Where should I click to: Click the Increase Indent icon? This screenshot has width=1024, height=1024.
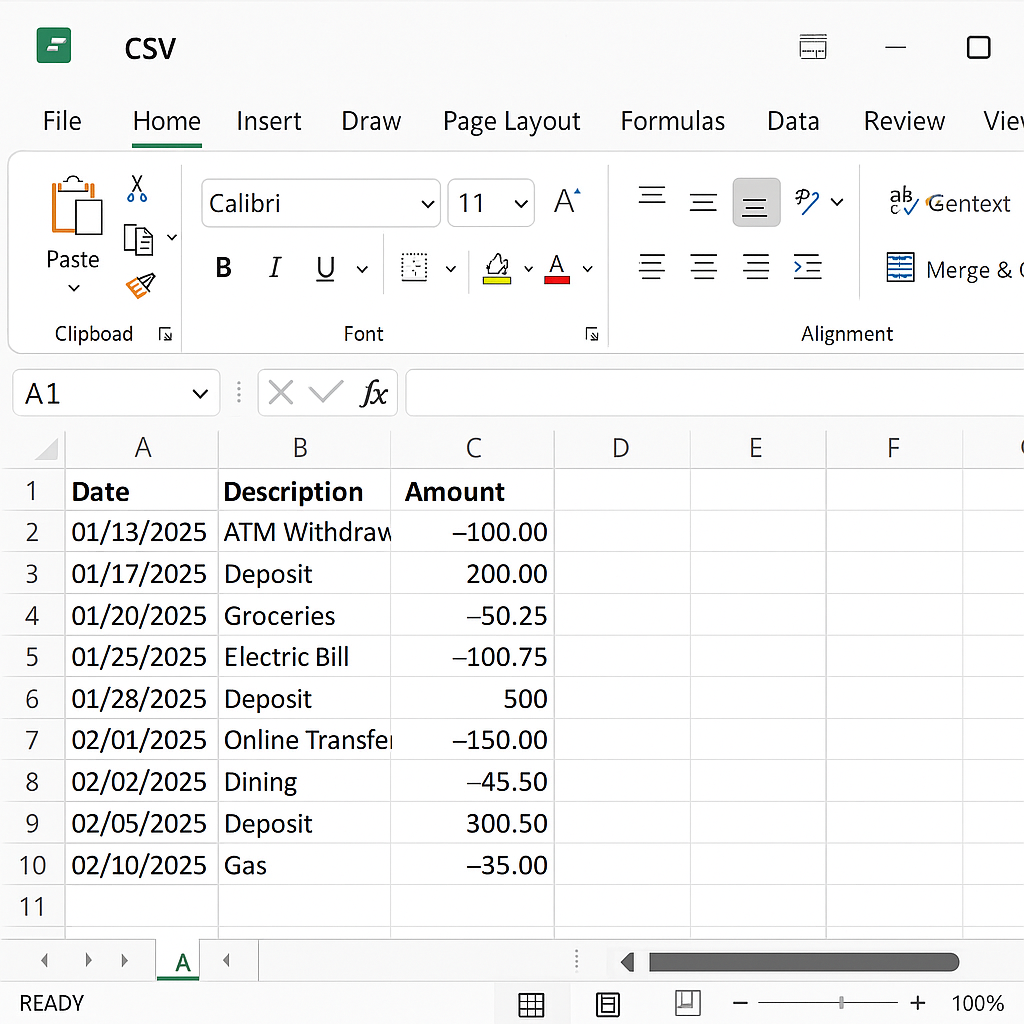(x=807, y=267)
